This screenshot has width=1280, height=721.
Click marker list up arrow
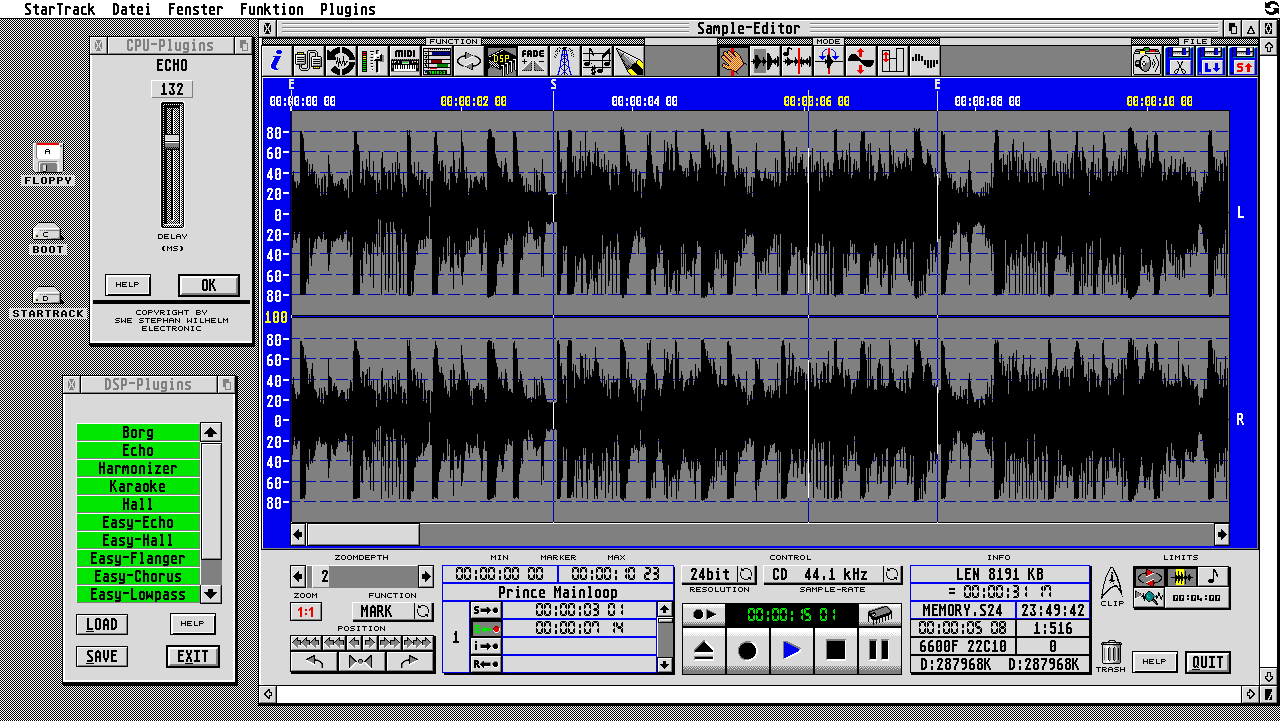(665, 609)
